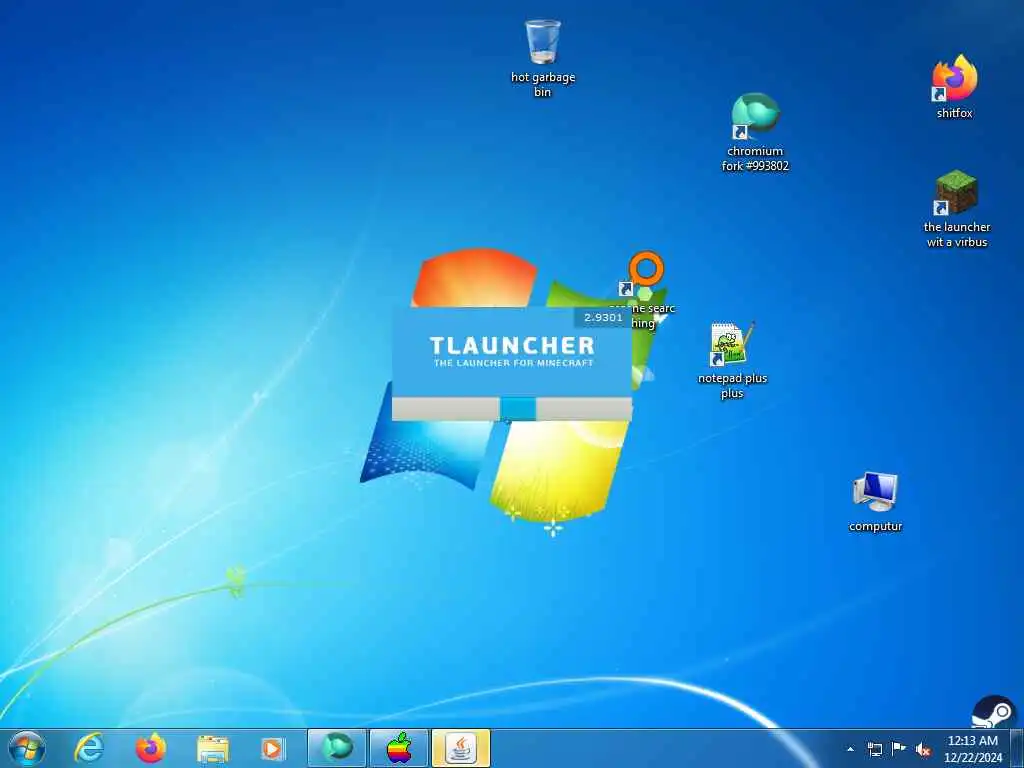This screenshot has height=768, width=1024.
Task: Click the TLauncher loading progress bar
Action: [512, 409]
